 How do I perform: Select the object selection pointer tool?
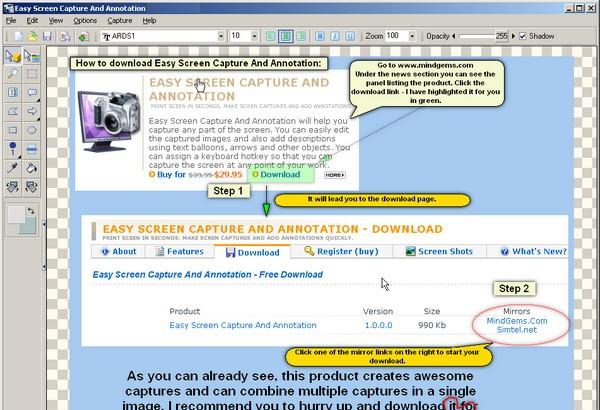tap(13, 56)
